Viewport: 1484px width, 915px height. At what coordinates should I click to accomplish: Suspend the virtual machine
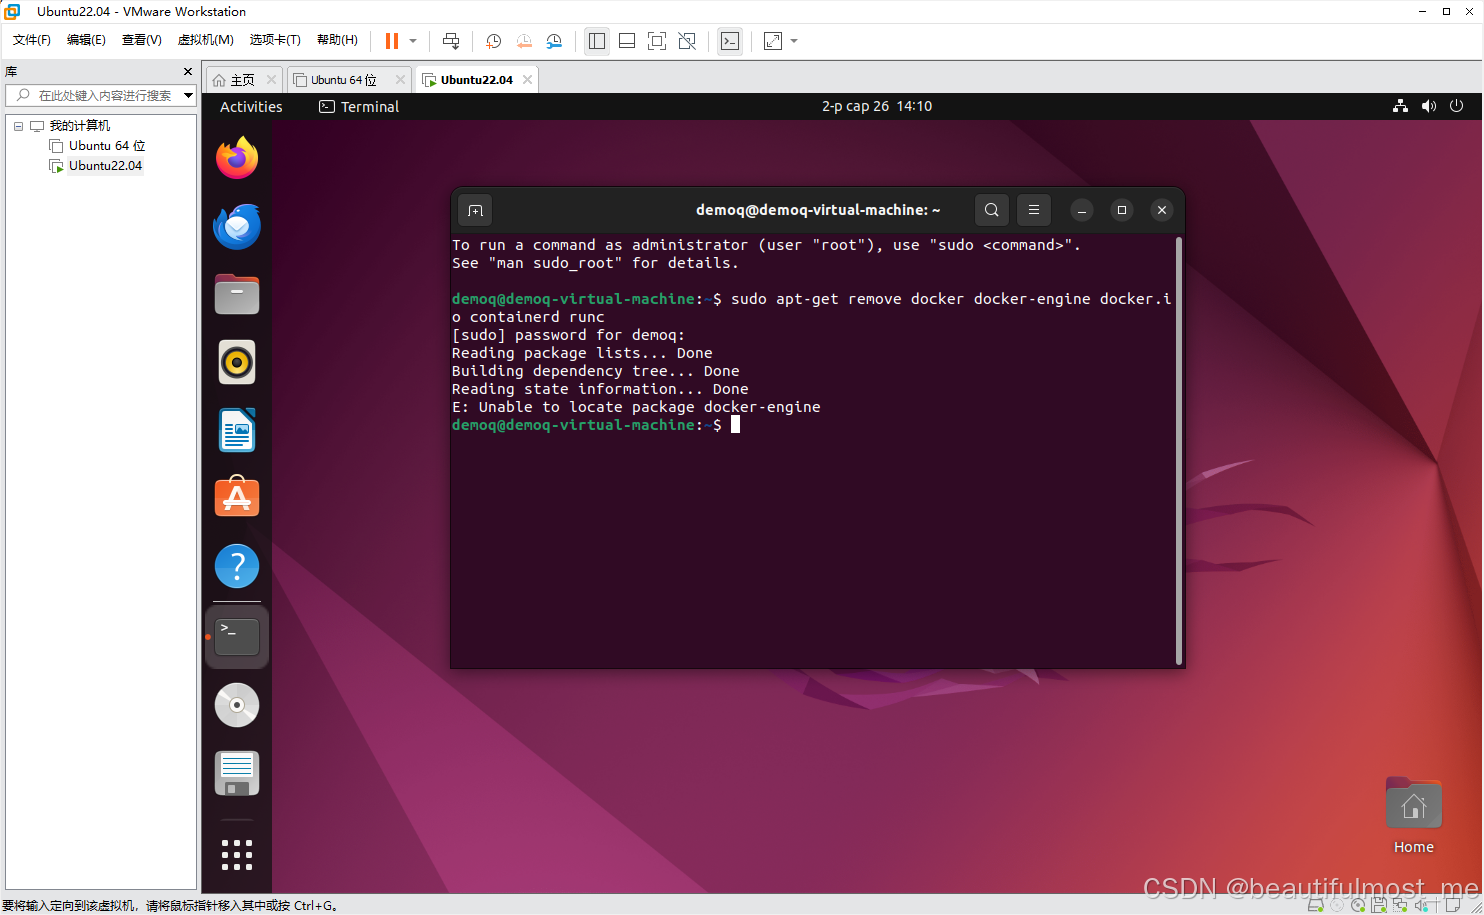click(x=391, y=41)
